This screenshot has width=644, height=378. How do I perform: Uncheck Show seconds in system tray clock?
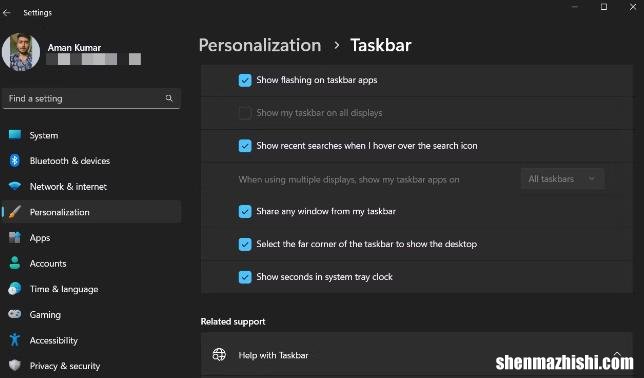coord(245,277)
